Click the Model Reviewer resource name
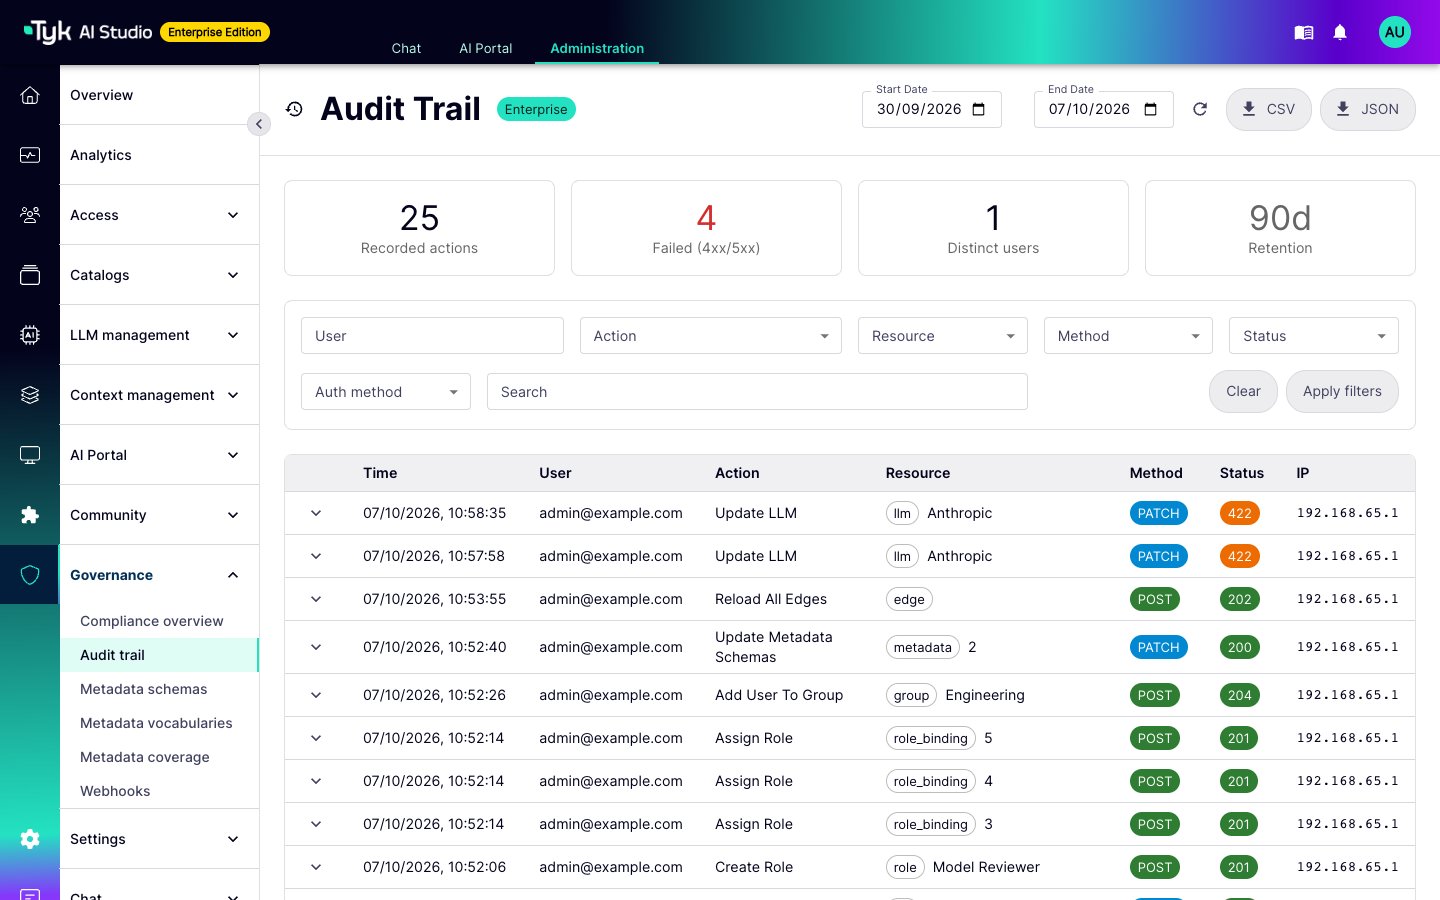Image resolution: width=1440 pixels, height=900 pixels. click(986, 867)
